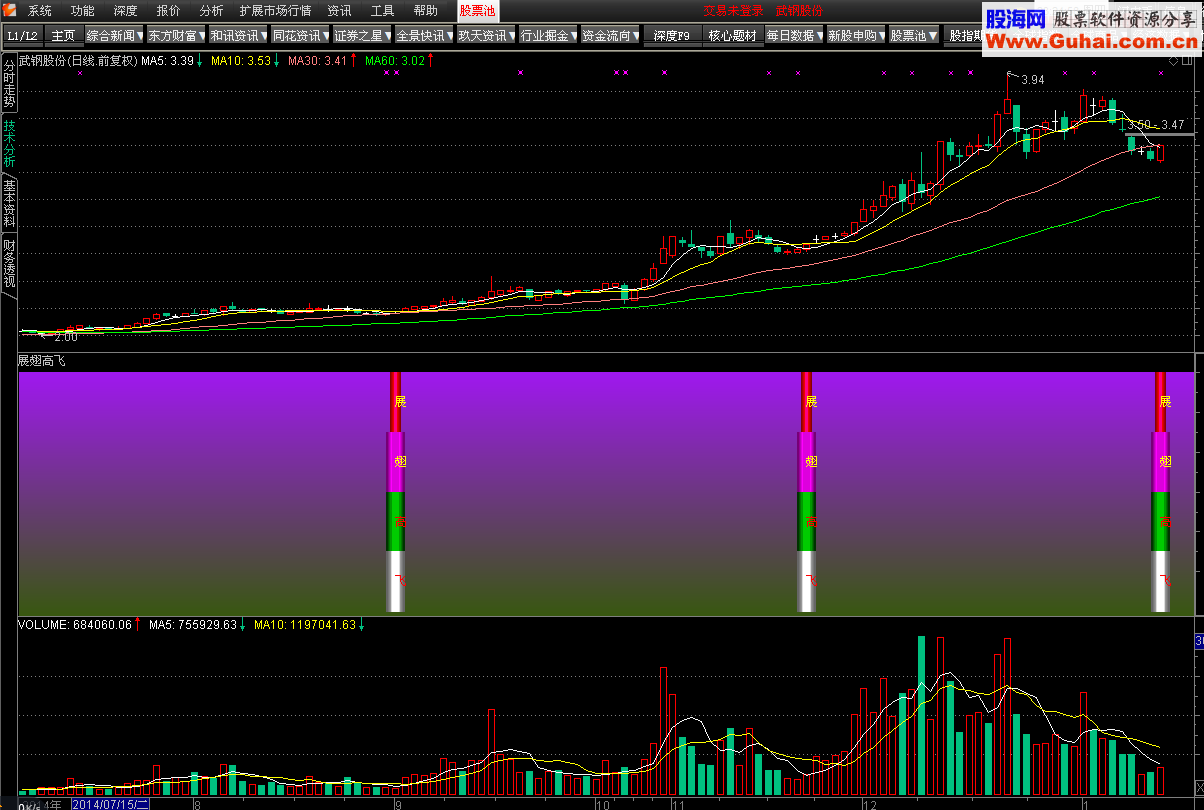The height and width of the screenshot is (810, 1204).
Task: Expand the 同花资讯 dropdown
Action: 300,35
